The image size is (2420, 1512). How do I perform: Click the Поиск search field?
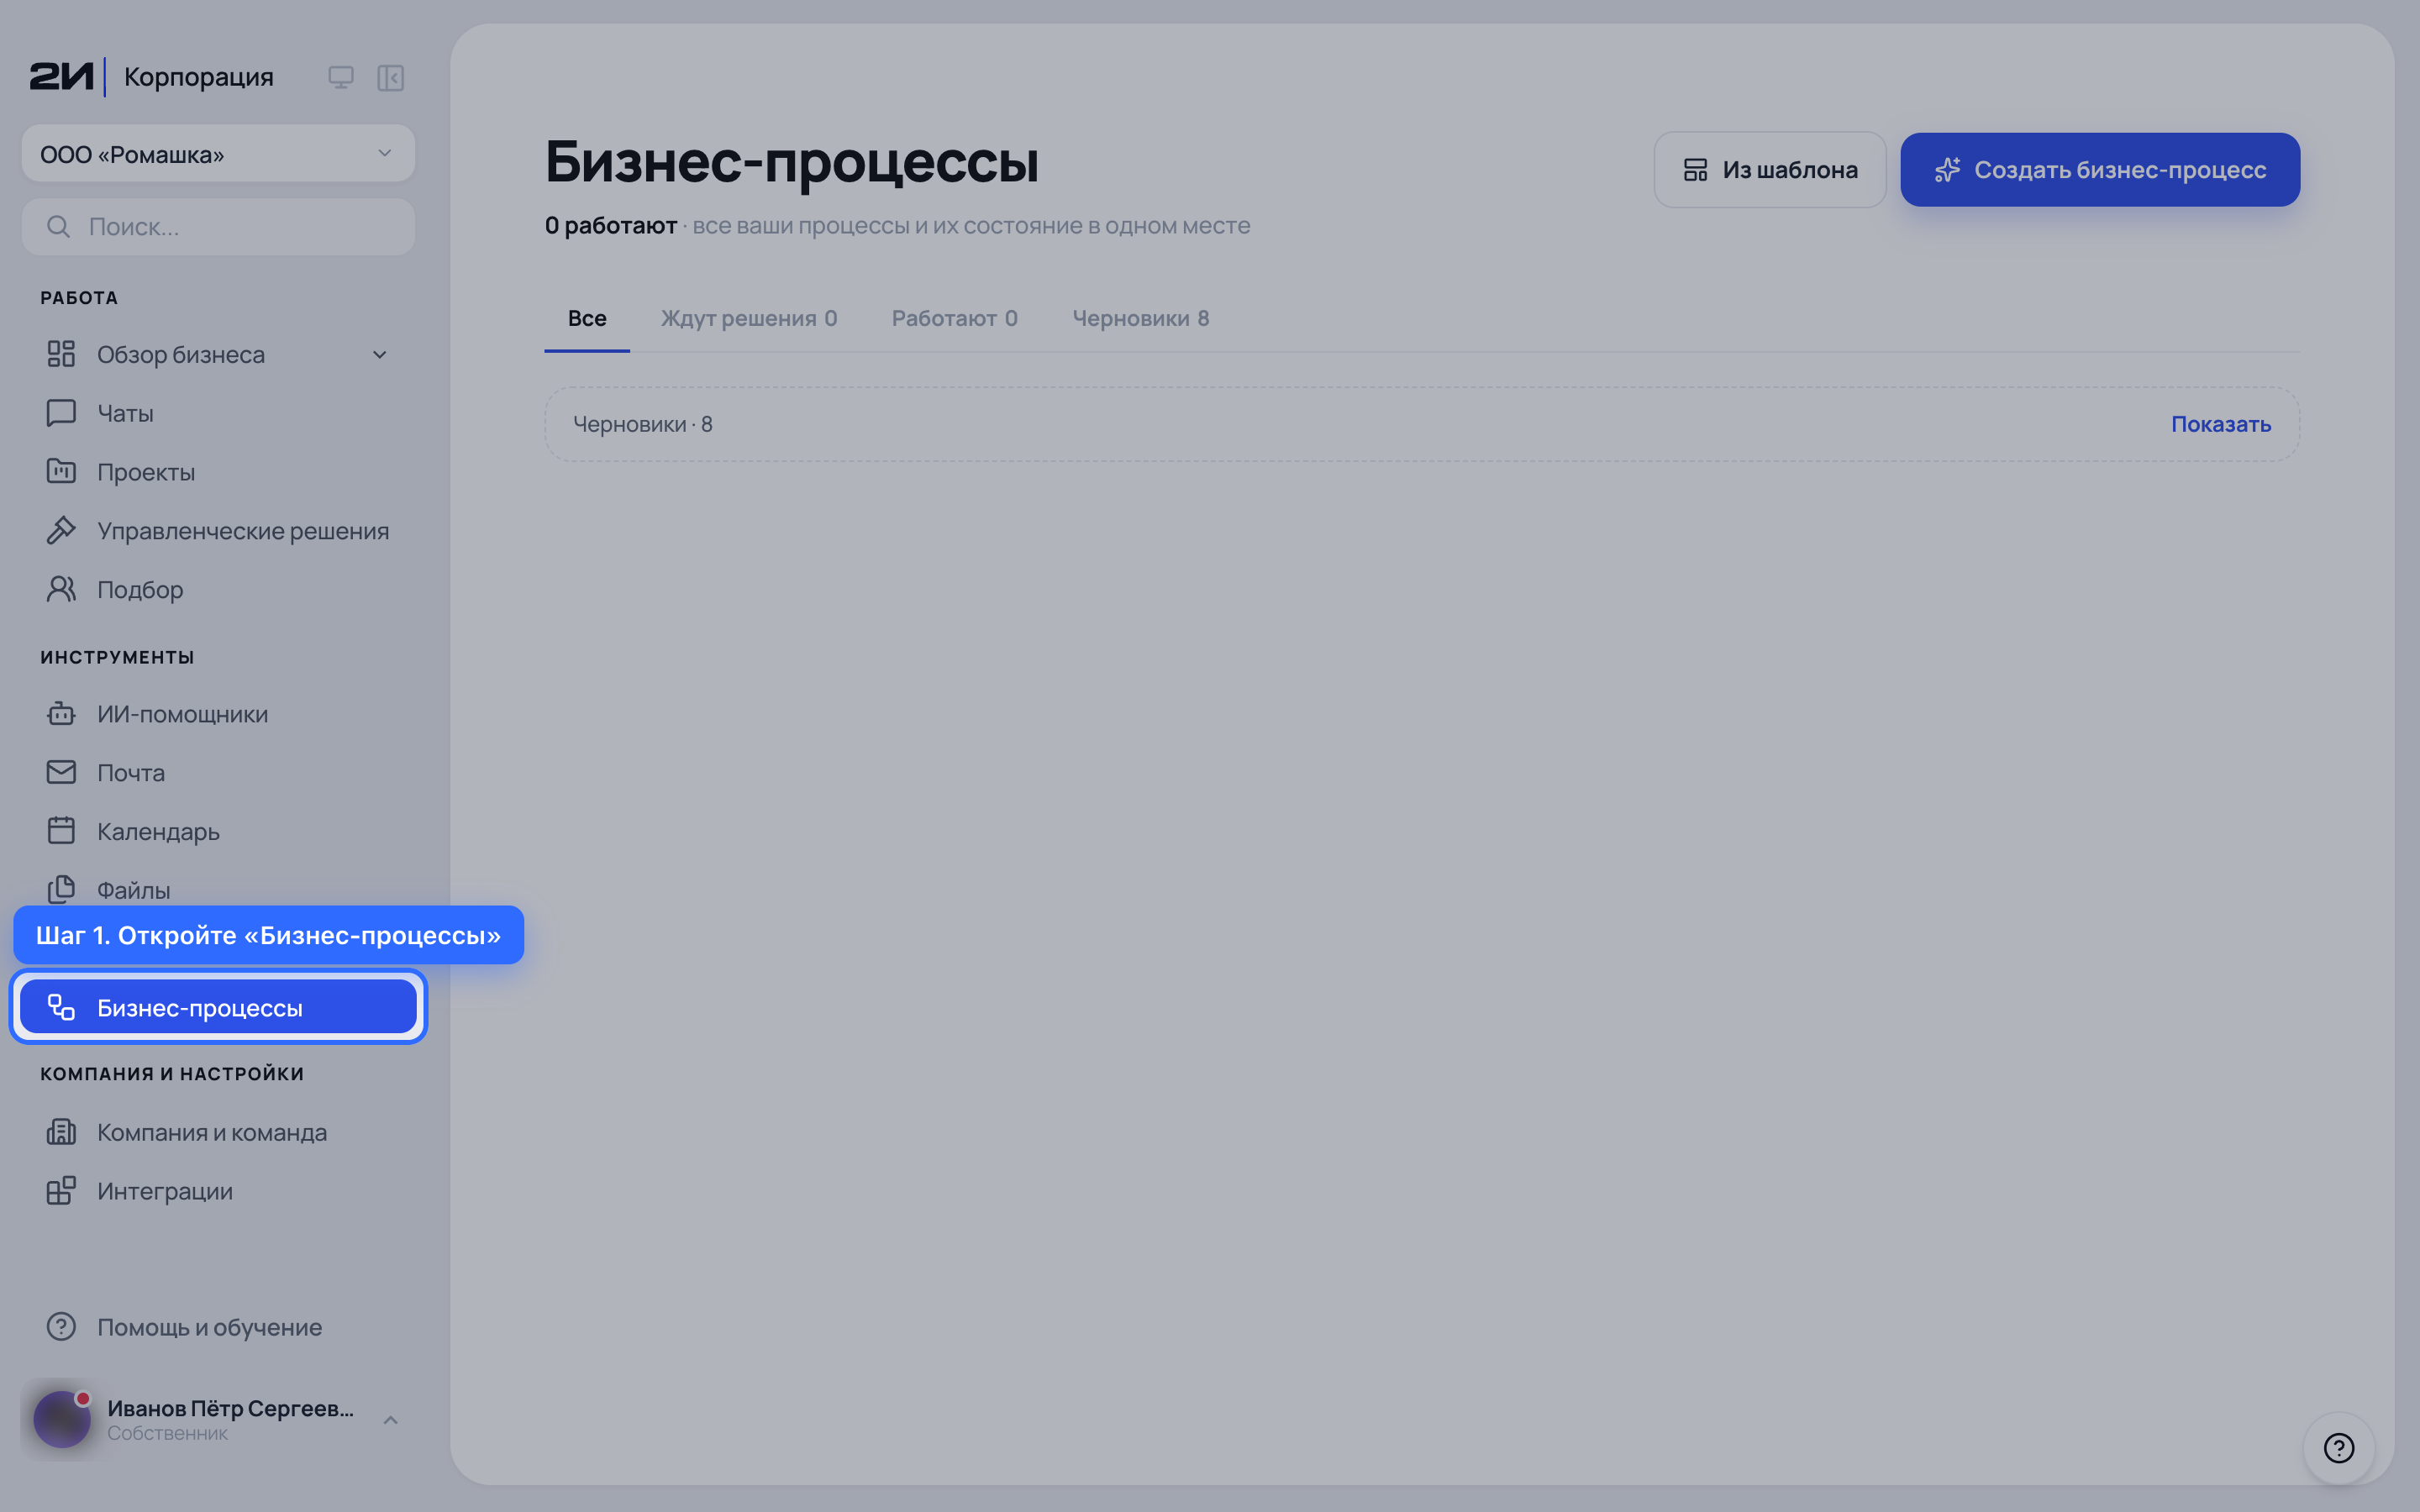point(218,227)
